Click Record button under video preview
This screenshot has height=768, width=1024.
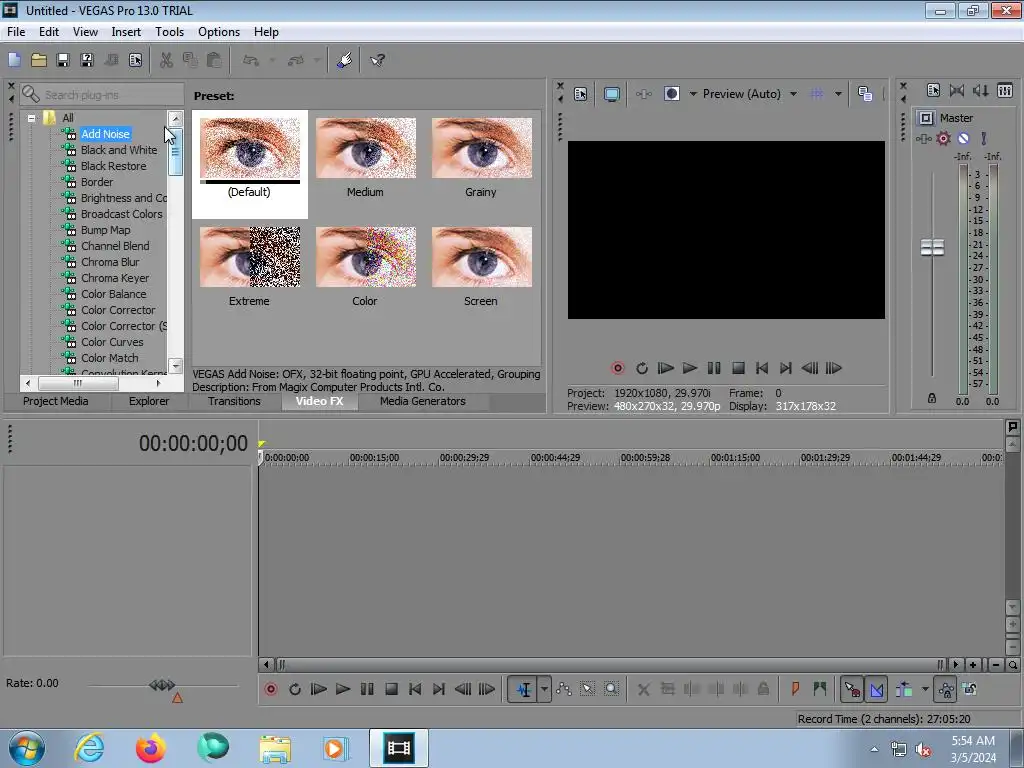click(x=617, y=368)
